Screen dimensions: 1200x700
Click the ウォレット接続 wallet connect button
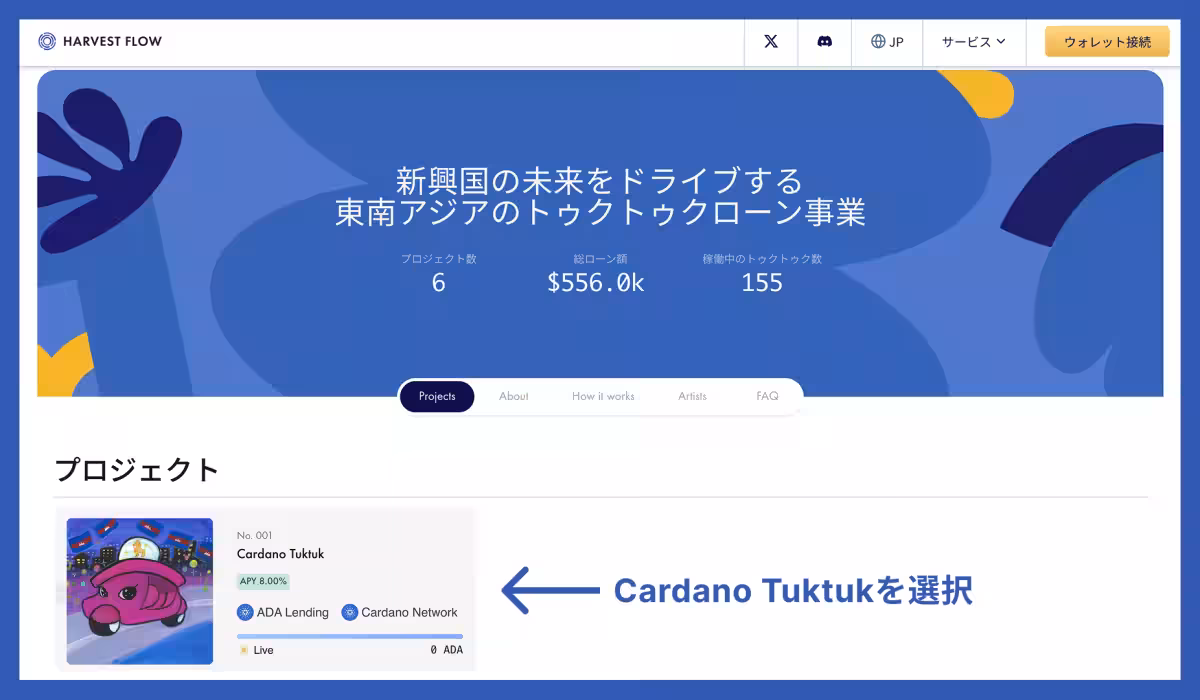click(1107, 42)
